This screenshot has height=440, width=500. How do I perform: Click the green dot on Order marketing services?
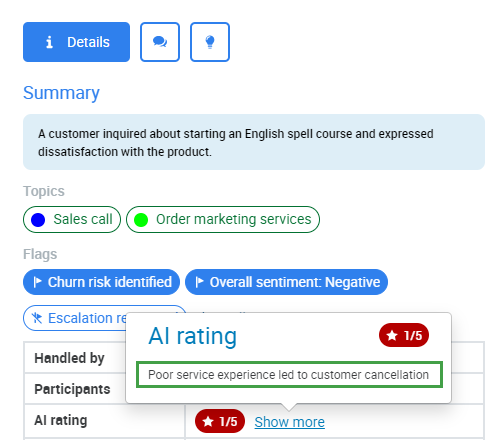tap(141, 220)
